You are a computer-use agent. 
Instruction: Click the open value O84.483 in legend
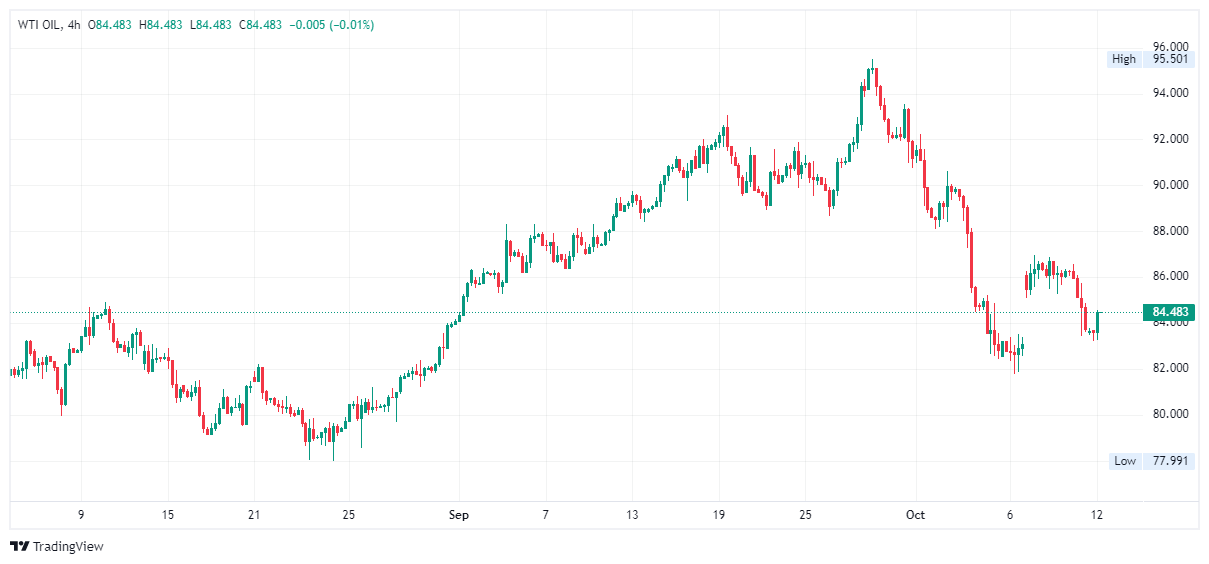click(113, 25)
